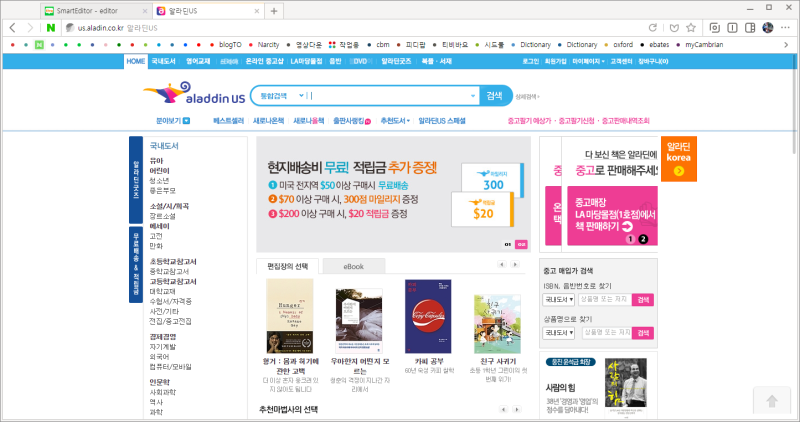Open the cbm bookmark
This screenshot has height=422, width=800.
379,44
